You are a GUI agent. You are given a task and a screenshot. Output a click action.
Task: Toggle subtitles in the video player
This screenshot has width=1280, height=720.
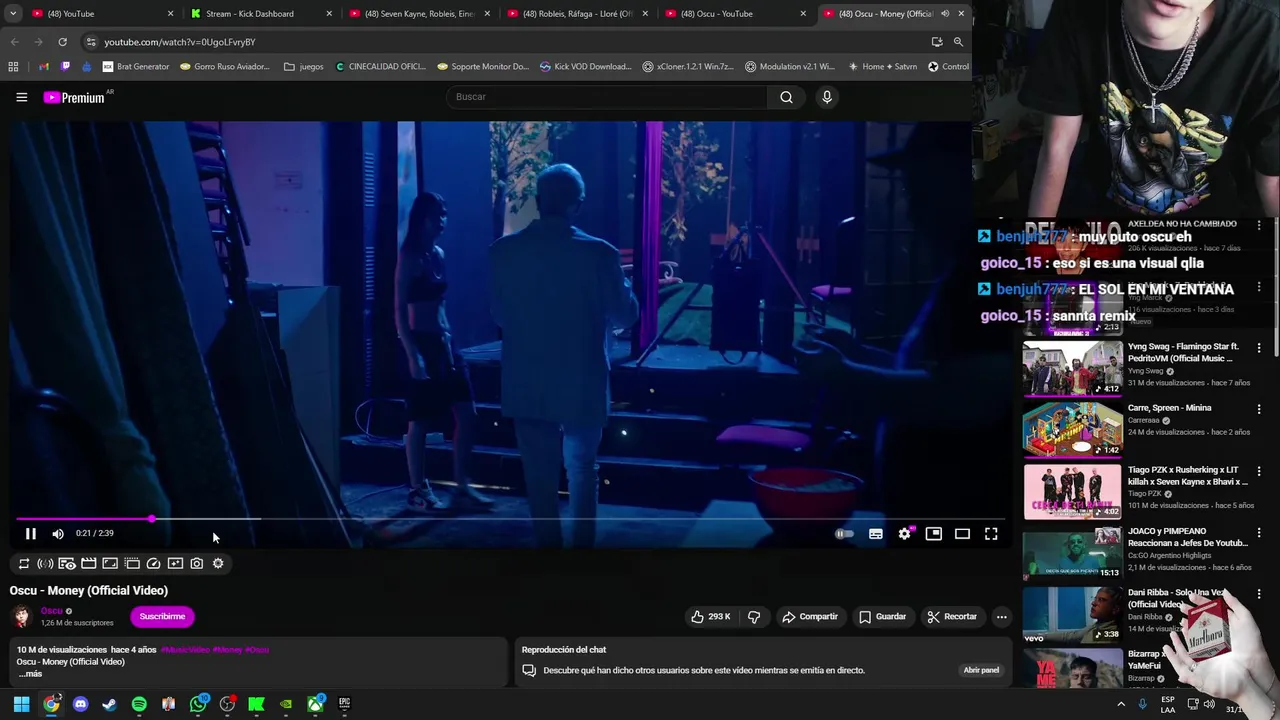[x=876, y=534]
